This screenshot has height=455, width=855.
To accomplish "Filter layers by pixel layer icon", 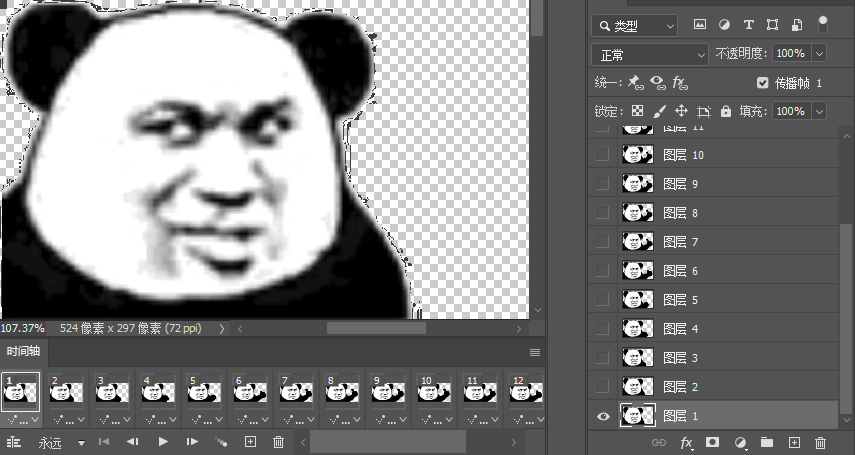I will click(700, 25).
